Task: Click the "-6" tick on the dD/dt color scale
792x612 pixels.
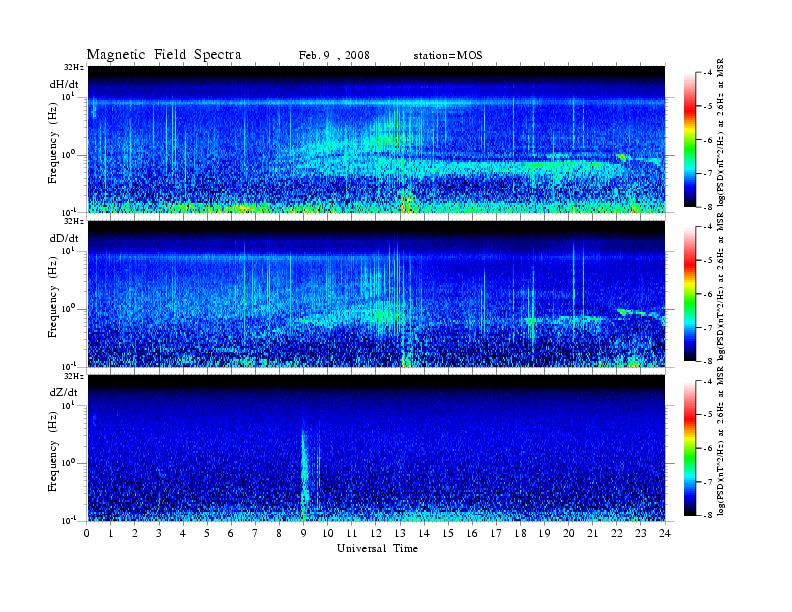Action: (708, 294)
